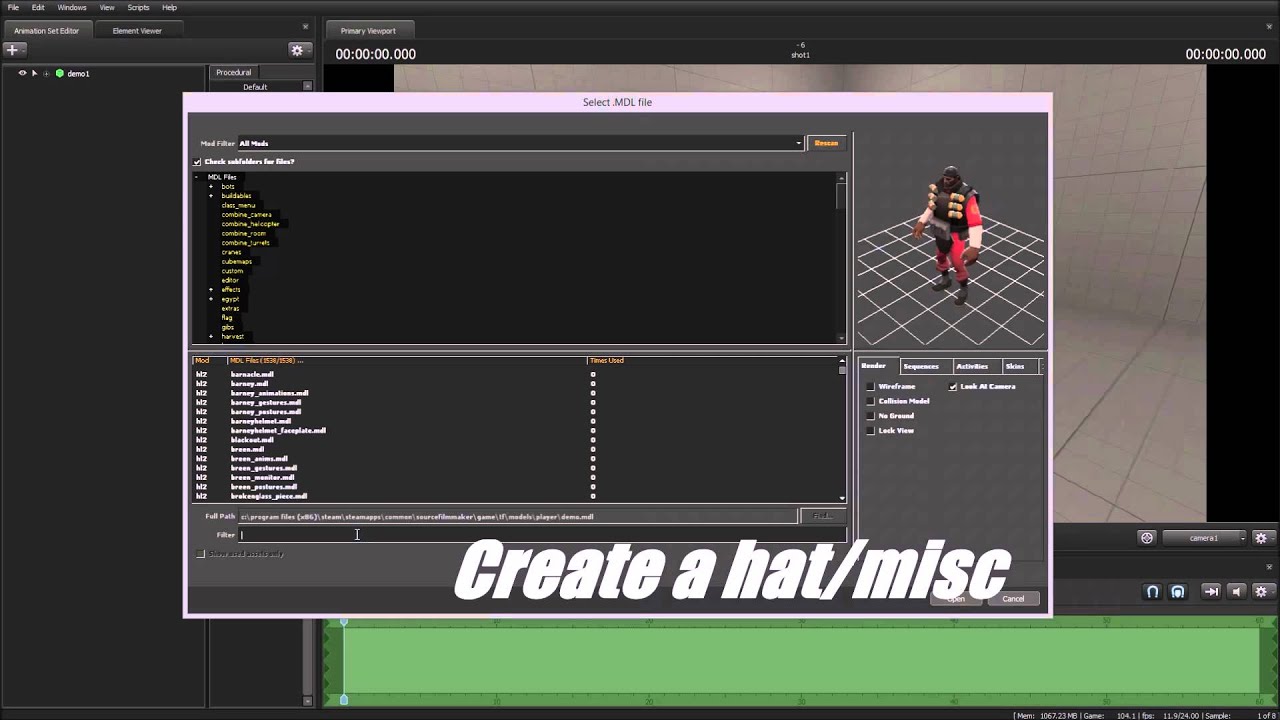Select the combine_helicopter folder
This screenshot has height=720, width=1280.
(x=250, y=224)
